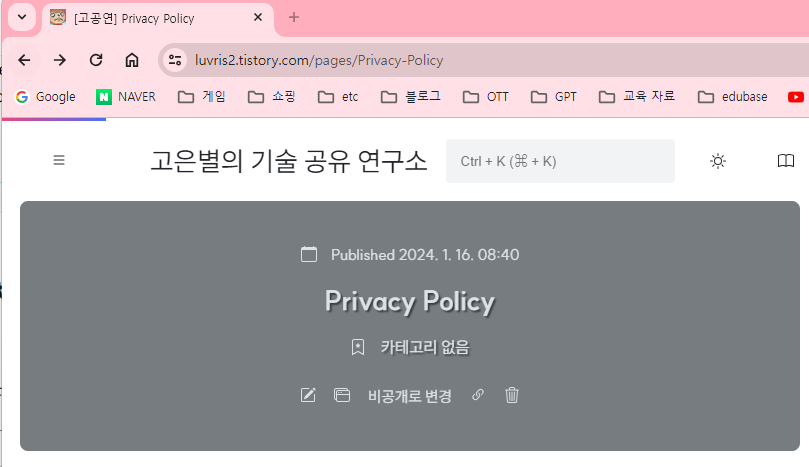Copy the post link with the chain icon

478,395
